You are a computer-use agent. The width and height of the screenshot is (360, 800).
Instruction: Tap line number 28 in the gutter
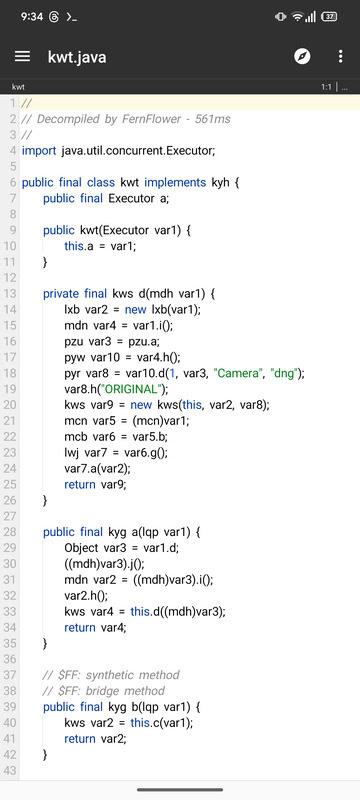pyautogui.click(x=10, y=532)
